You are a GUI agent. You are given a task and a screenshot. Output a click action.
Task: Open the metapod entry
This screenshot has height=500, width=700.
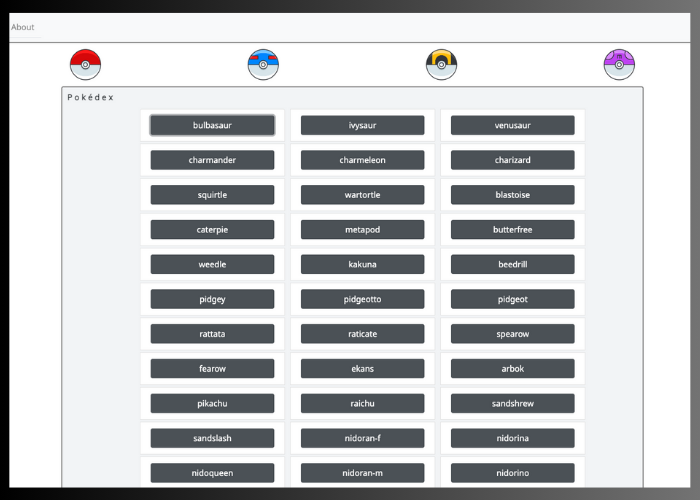coord(362,230)
